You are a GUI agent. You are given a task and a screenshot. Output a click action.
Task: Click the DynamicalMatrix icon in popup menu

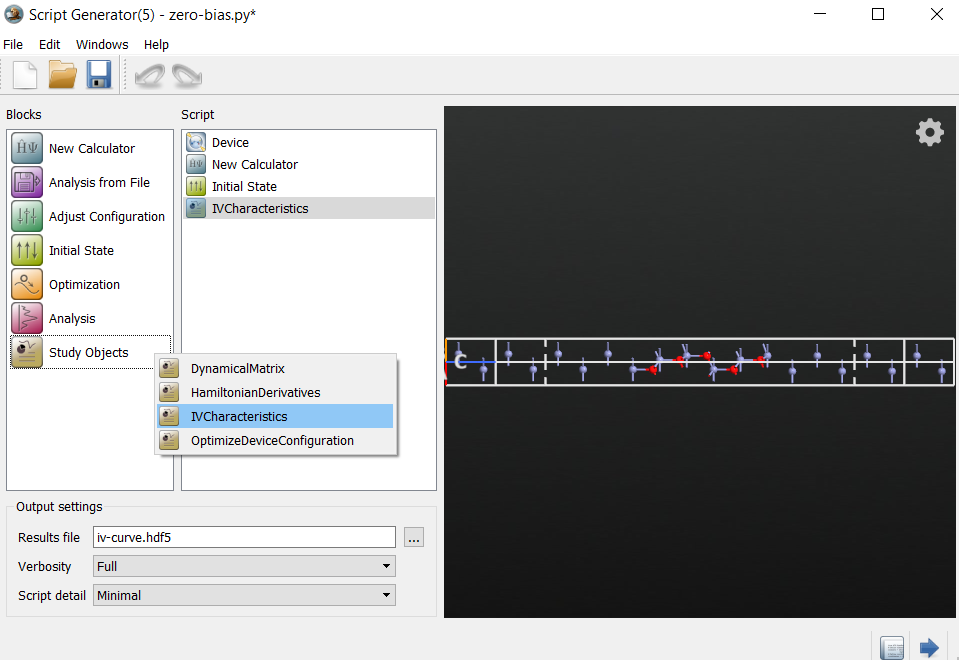coord(169,368)
